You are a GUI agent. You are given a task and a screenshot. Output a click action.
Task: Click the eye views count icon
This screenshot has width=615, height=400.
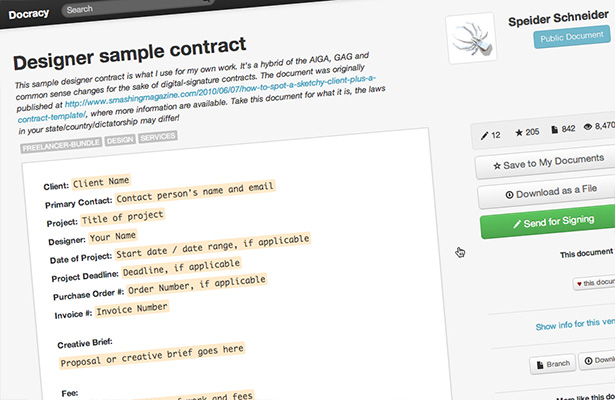tap(588, 127)
